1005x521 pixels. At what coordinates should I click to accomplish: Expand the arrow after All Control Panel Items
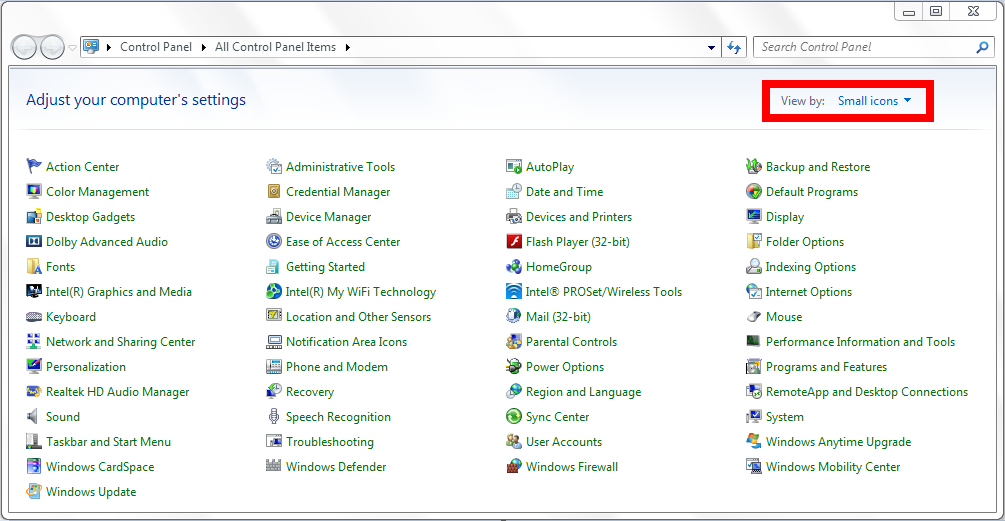[x=347, y=47]
